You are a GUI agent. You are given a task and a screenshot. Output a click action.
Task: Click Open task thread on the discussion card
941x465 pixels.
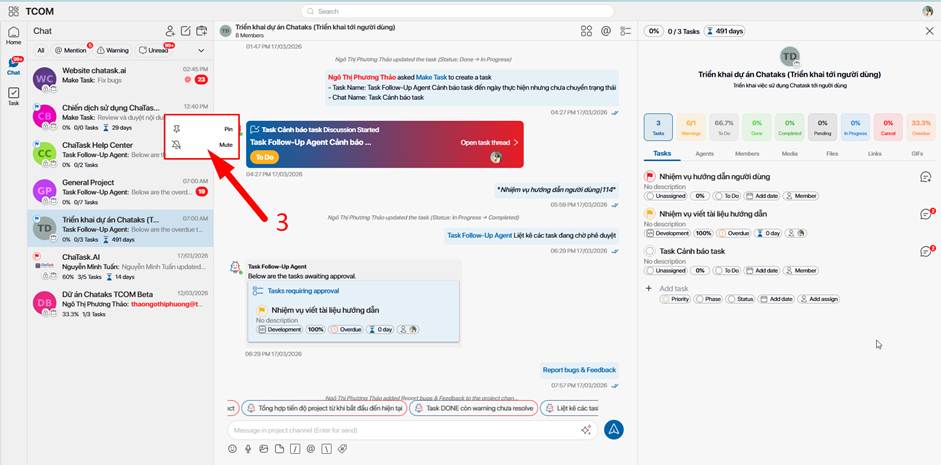pos(489,143)
